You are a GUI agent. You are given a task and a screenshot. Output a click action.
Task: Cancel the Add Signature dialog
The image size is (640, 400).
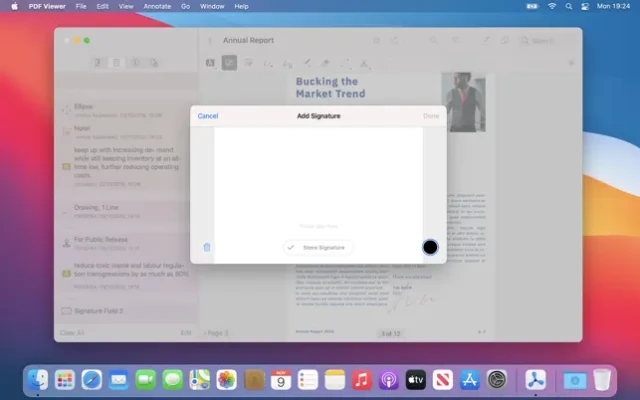click(208, 116)
